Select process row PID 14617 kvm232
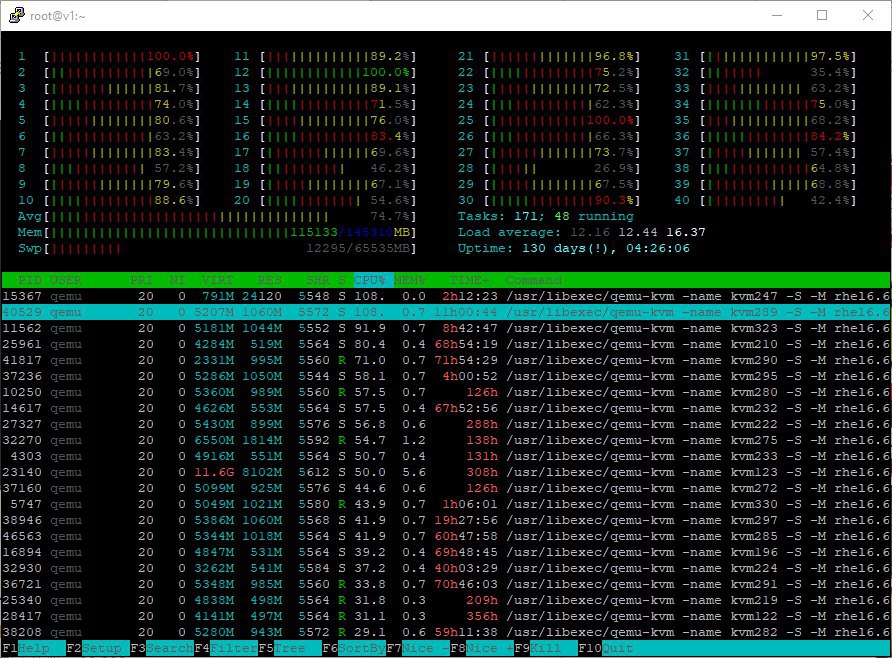 click(x=446, y=408)
